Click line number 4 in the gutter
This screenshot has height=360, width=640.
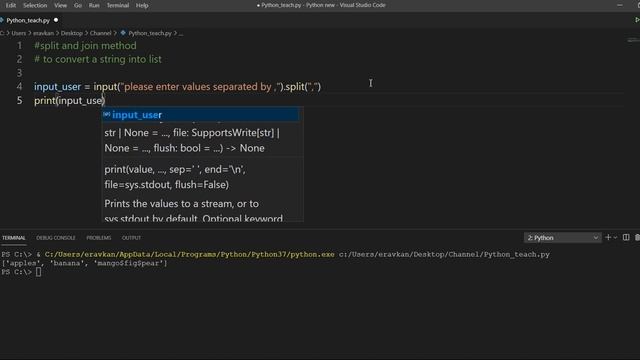19,87
